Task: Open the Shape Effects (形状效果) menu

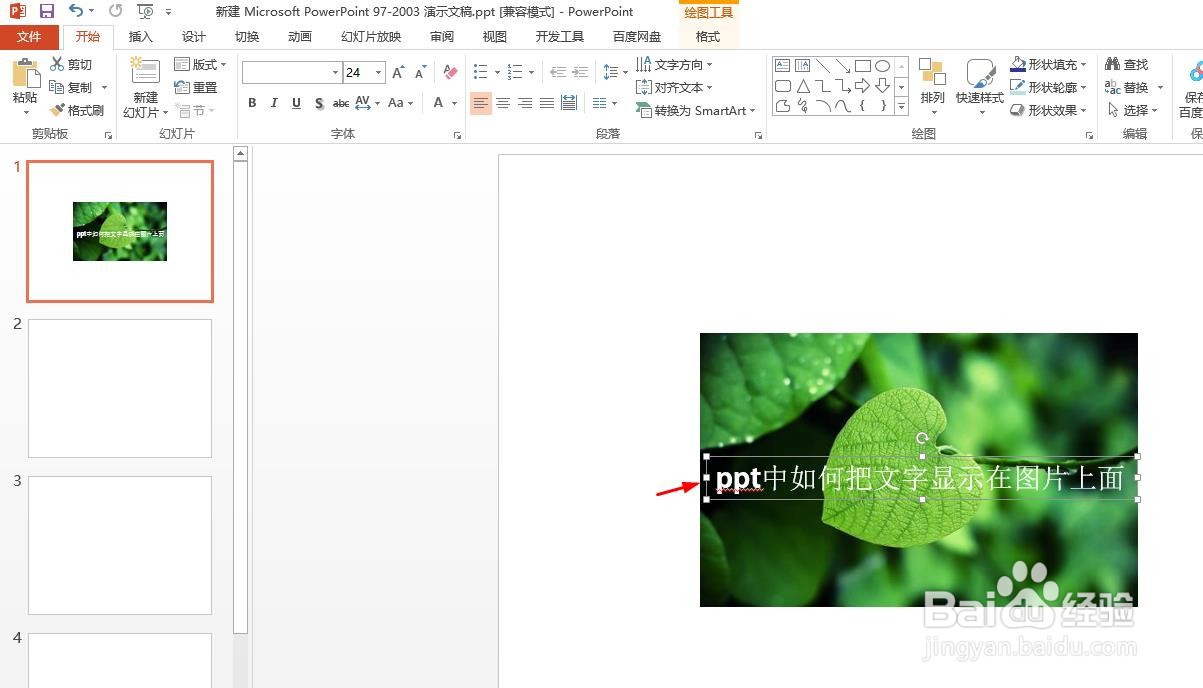Action: [1047, 110]
